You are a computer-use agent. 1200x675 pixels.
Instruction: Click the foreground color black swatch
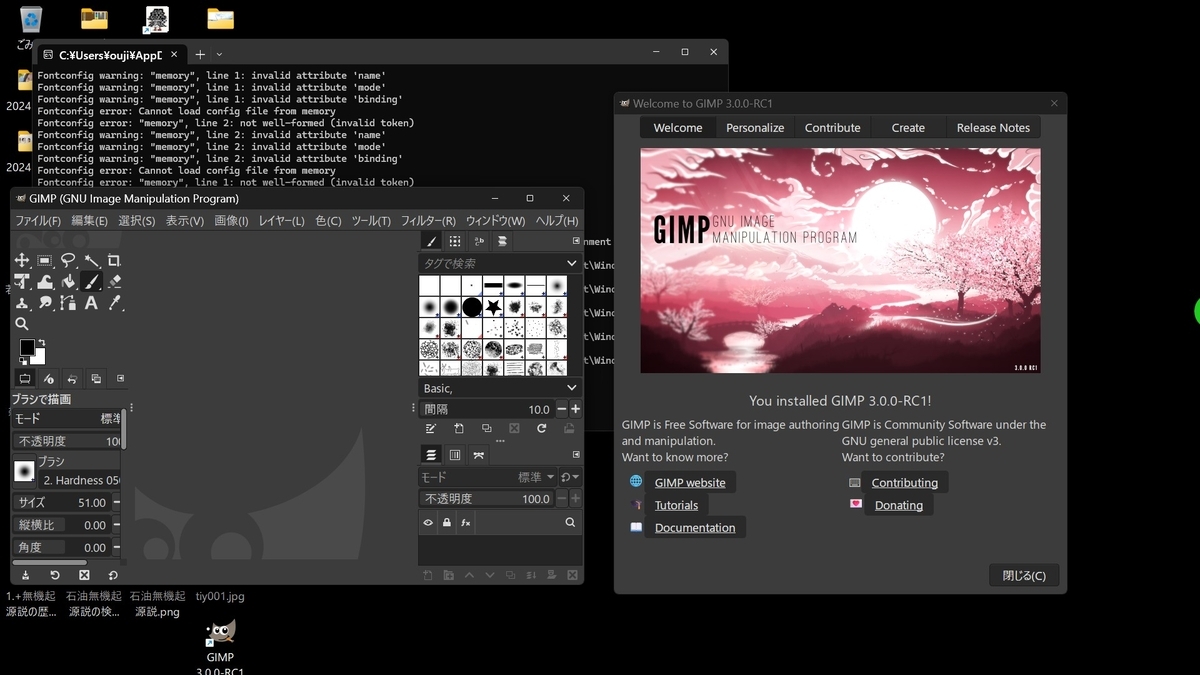click(x=26, y=347)
